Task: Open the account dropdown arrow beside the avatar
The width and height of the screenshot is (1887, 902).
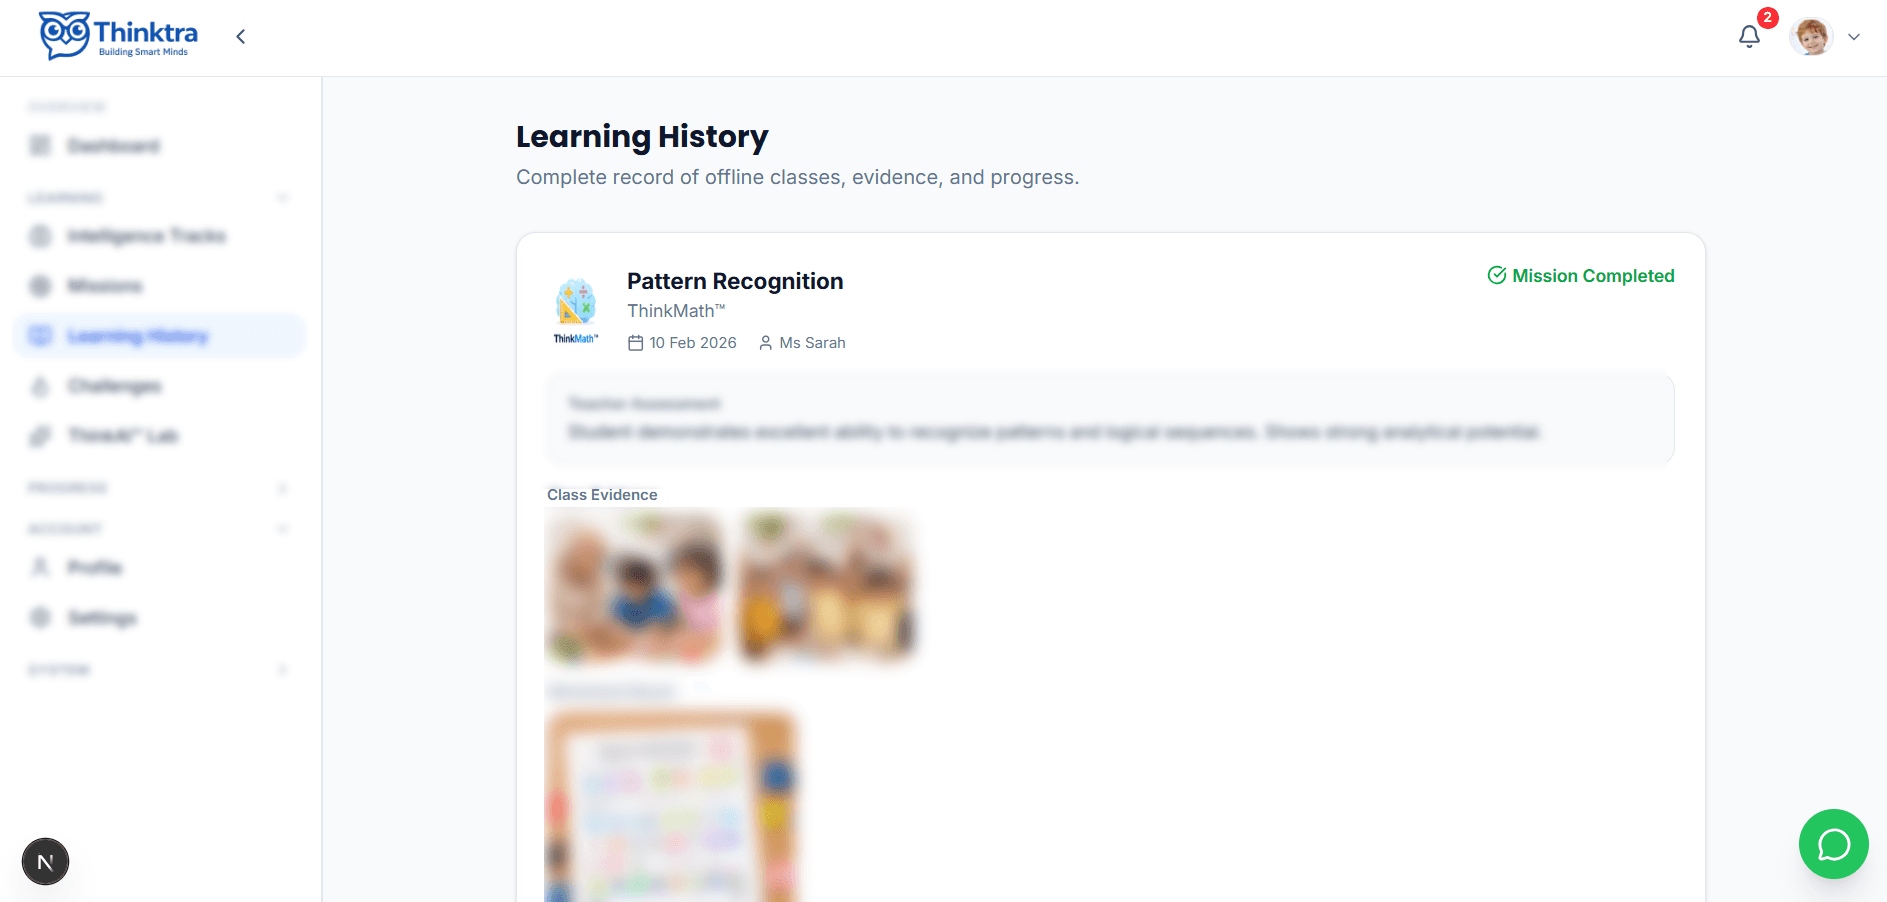Action: [x=1854, y=37]
